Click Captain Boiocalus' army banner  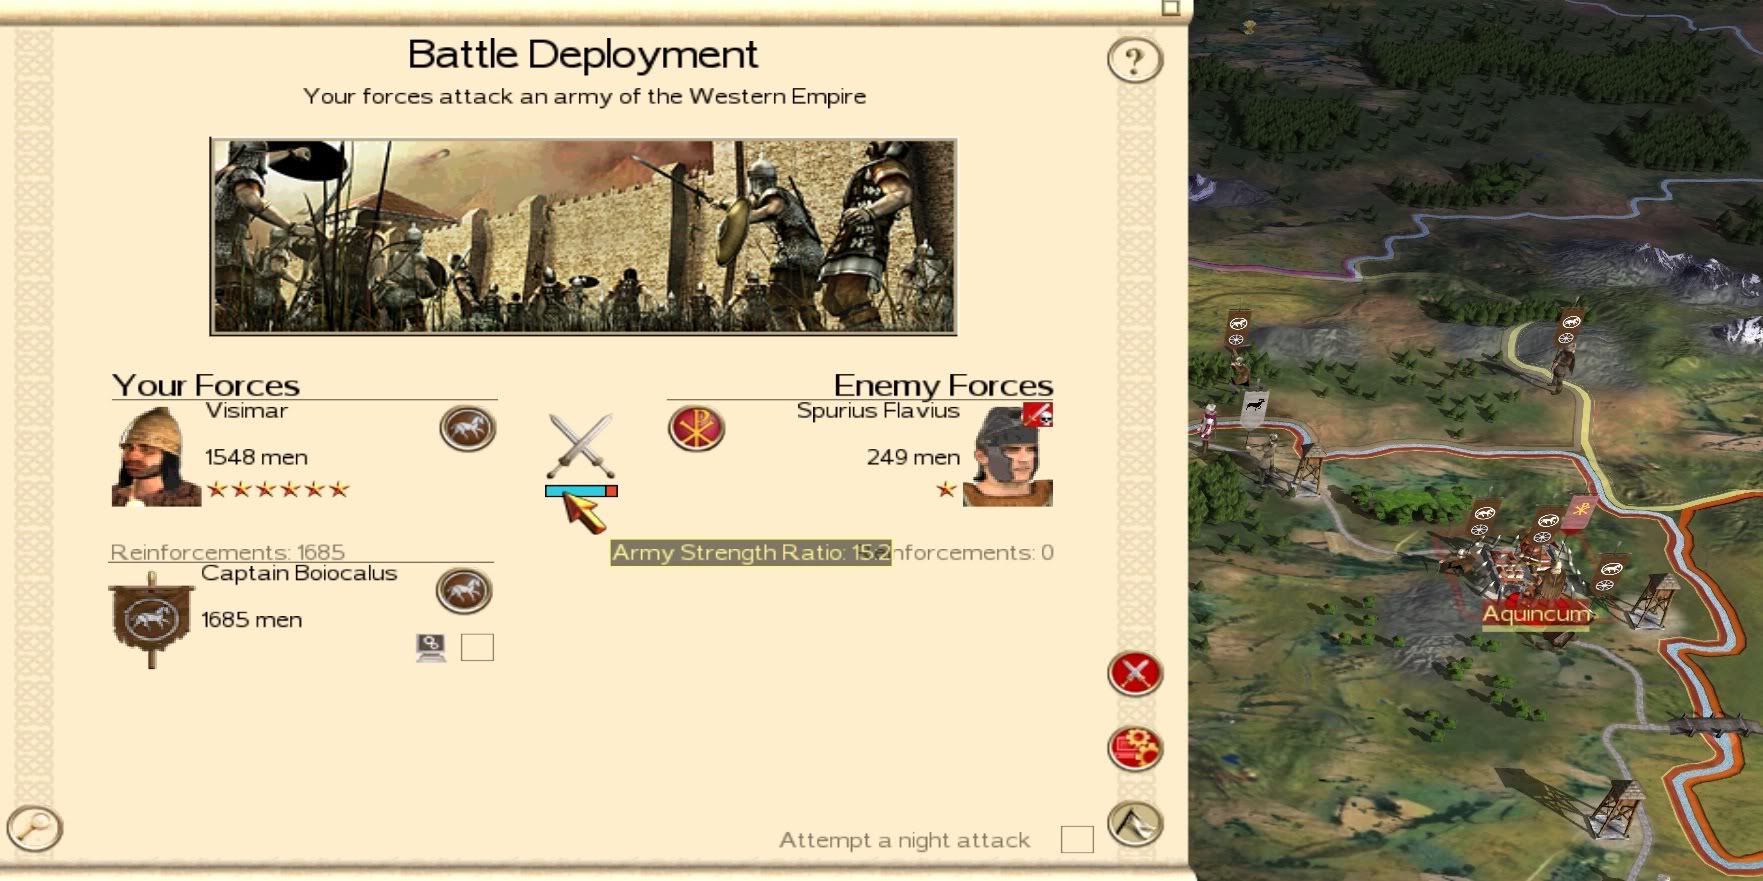[151, 619]
